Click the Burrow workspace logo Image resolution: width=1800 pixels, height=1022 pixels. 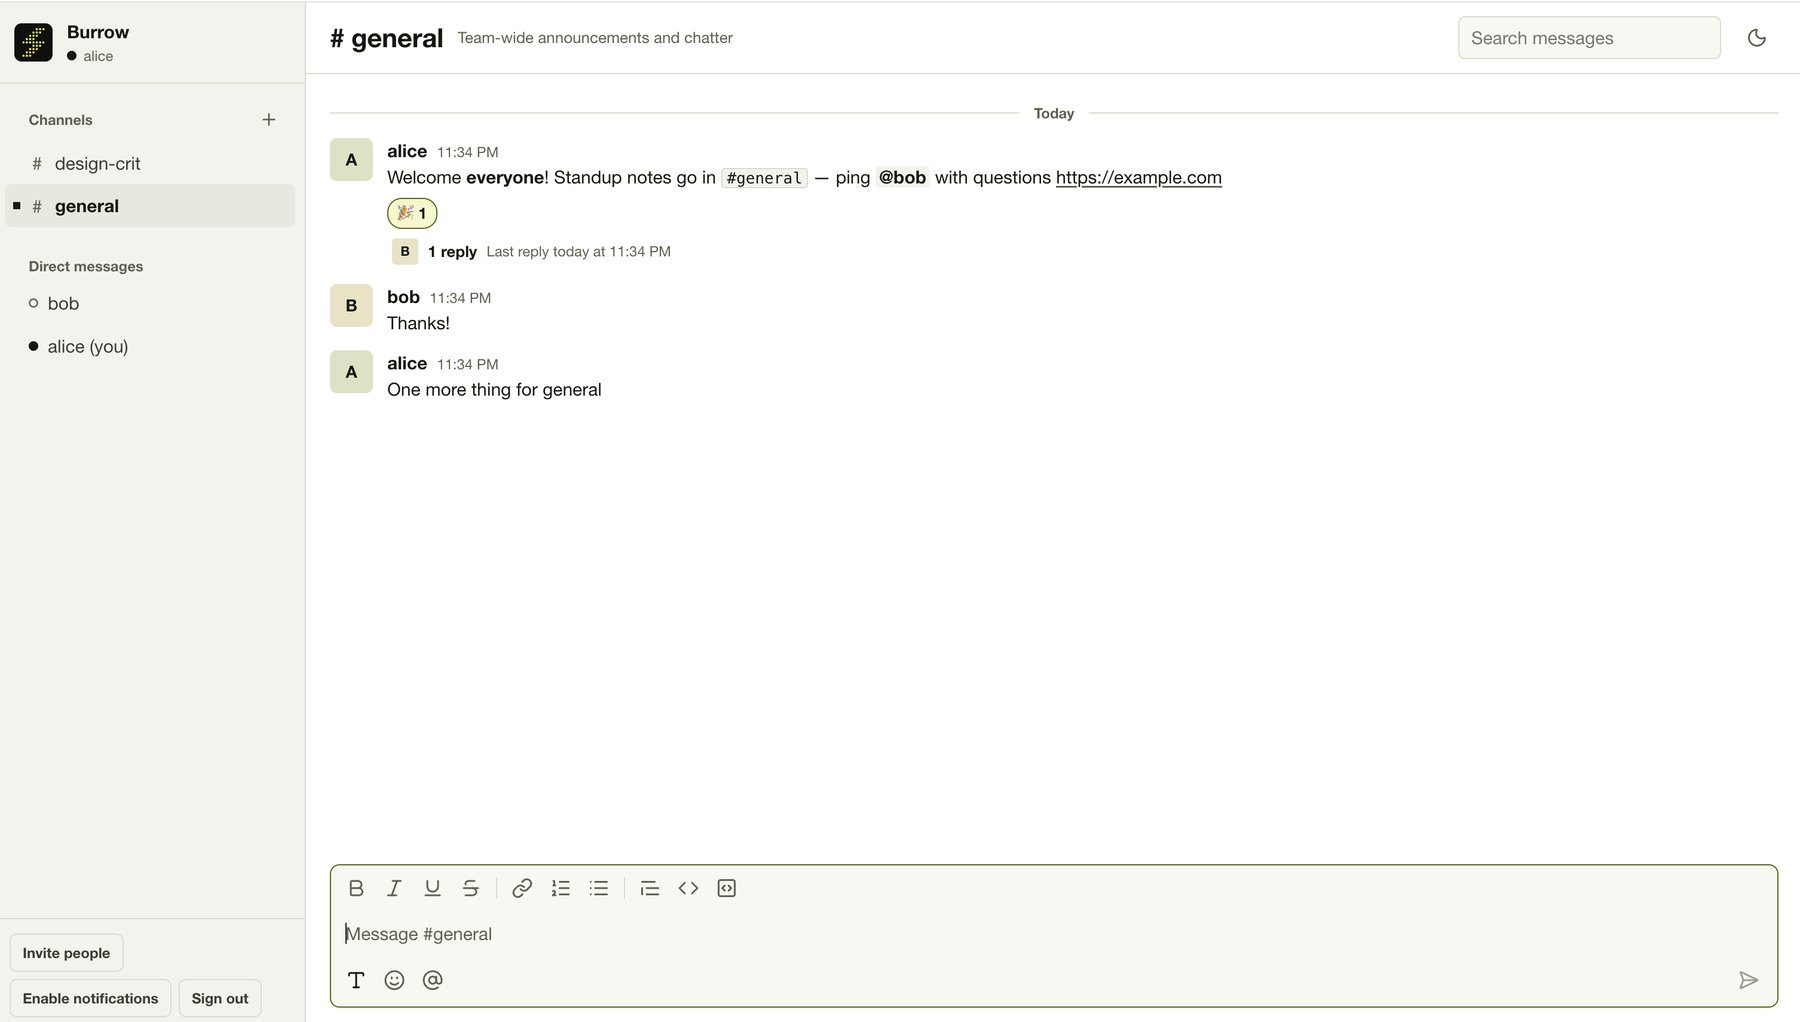(33, 43)
